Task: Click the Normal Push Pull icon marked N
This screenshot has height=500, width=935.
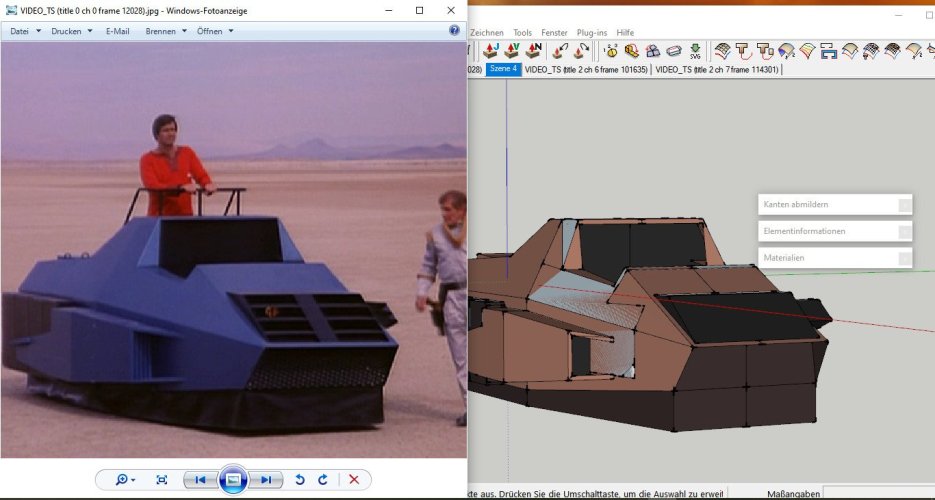Action: tap(534, 51)
